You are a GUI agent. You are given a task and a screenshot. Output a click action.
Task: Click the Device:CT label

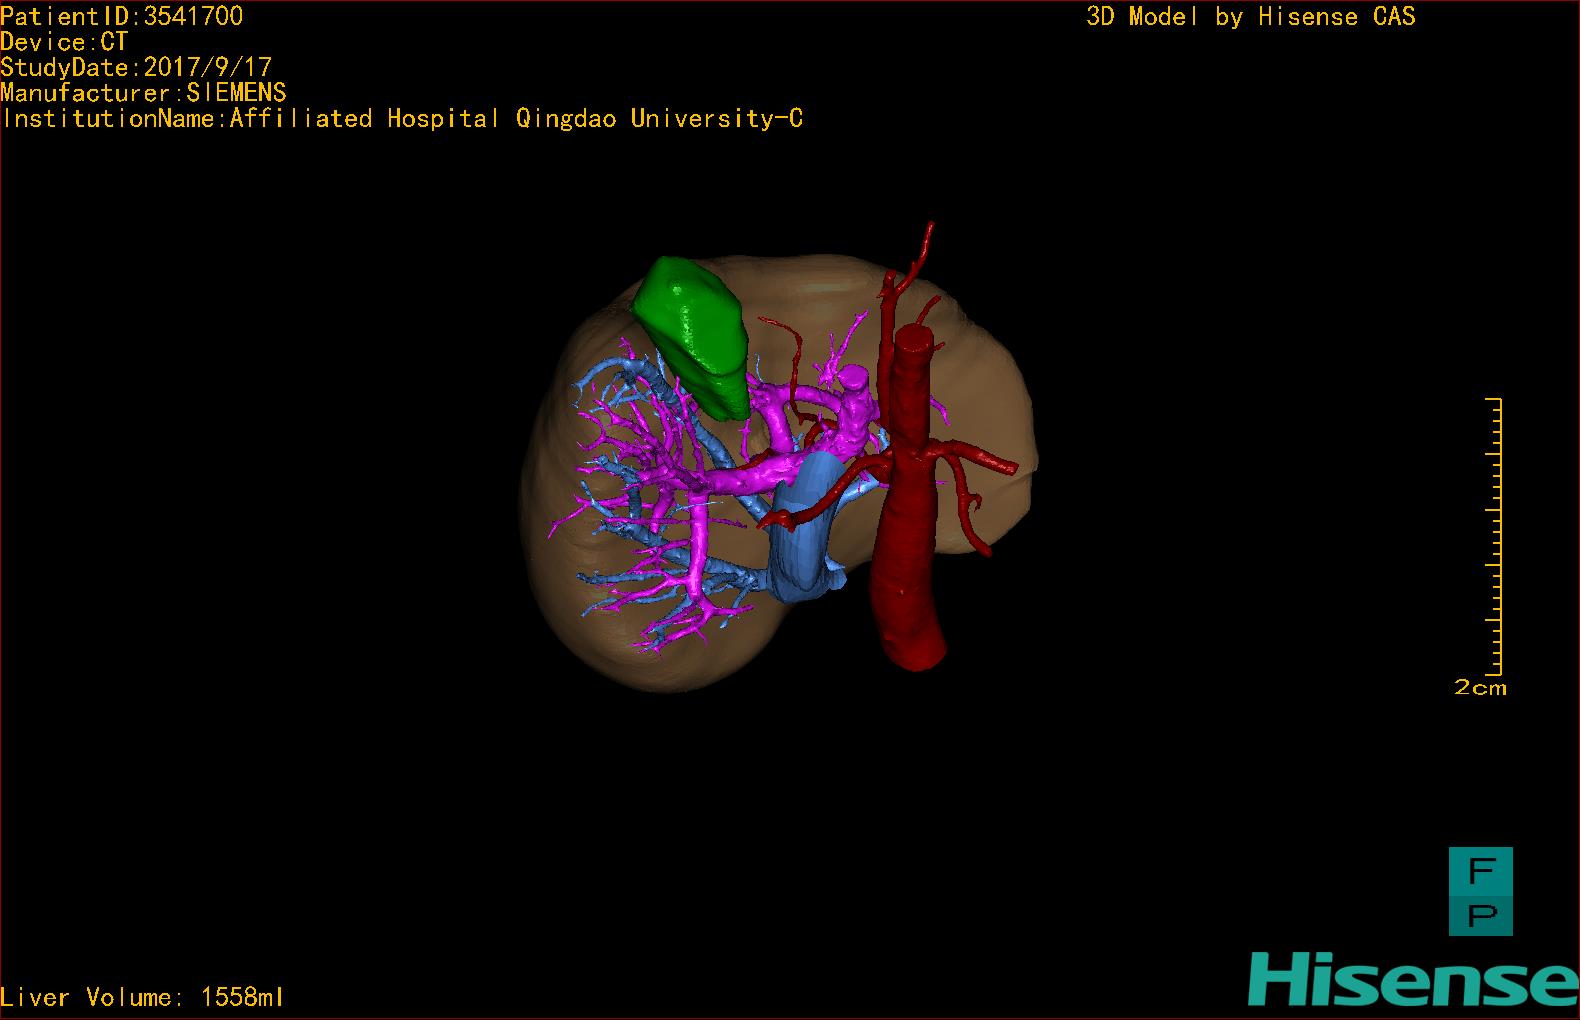click(x=64, y=42)
